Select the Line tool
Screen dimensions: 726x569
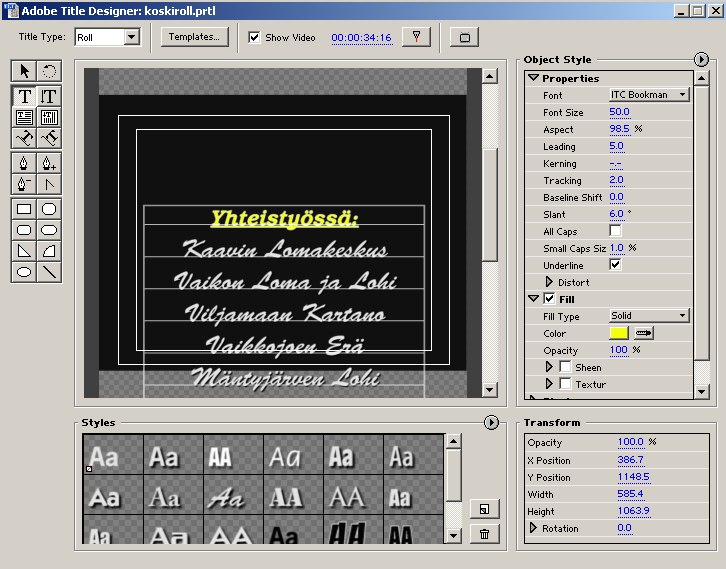[49, 272]
